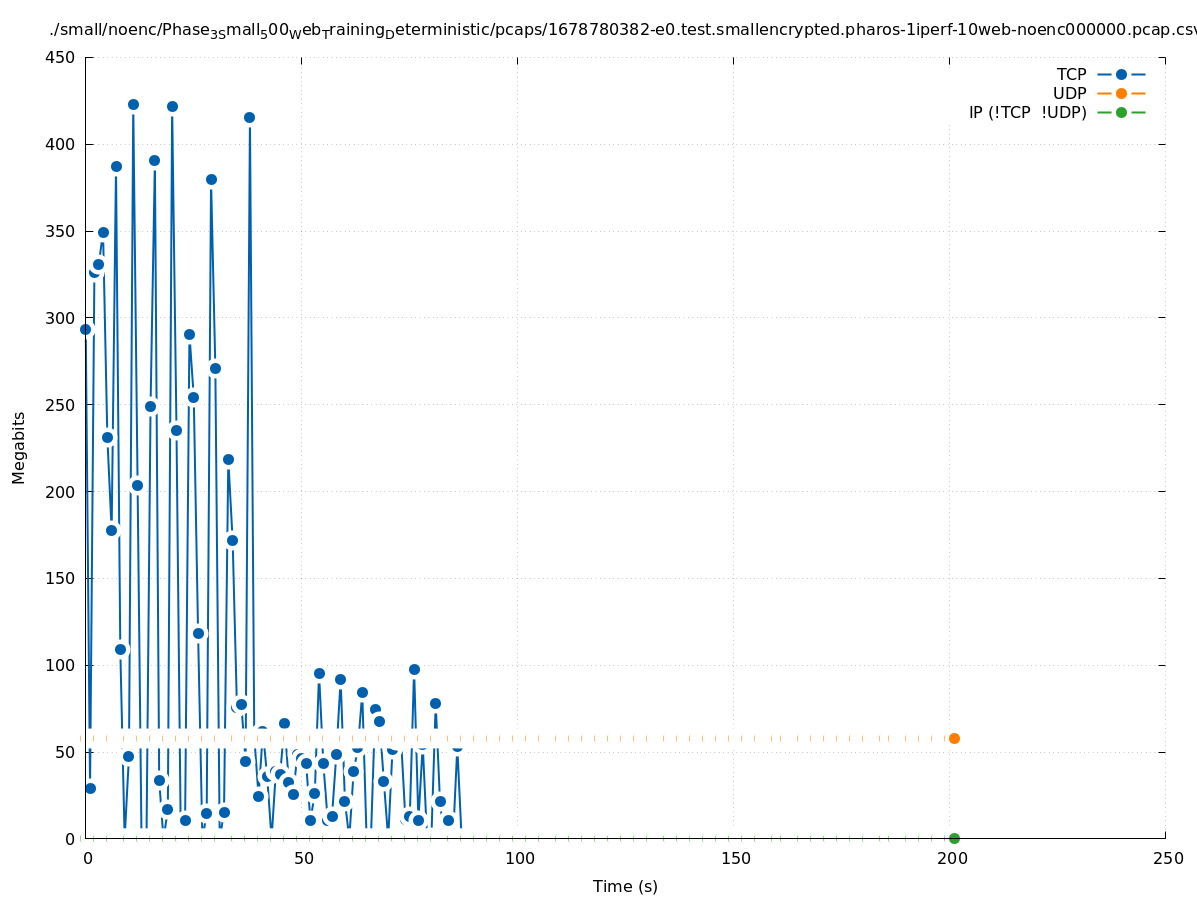Click the orange dashed UDP line near 150 seconds
The height and width of the screenshot is (900, 1197).
733,738
